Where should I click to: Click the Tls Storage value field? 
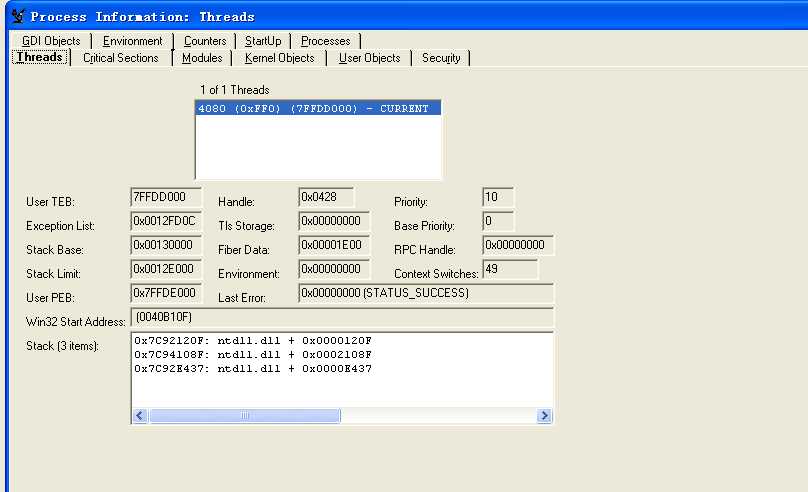(x=334, y=222)
